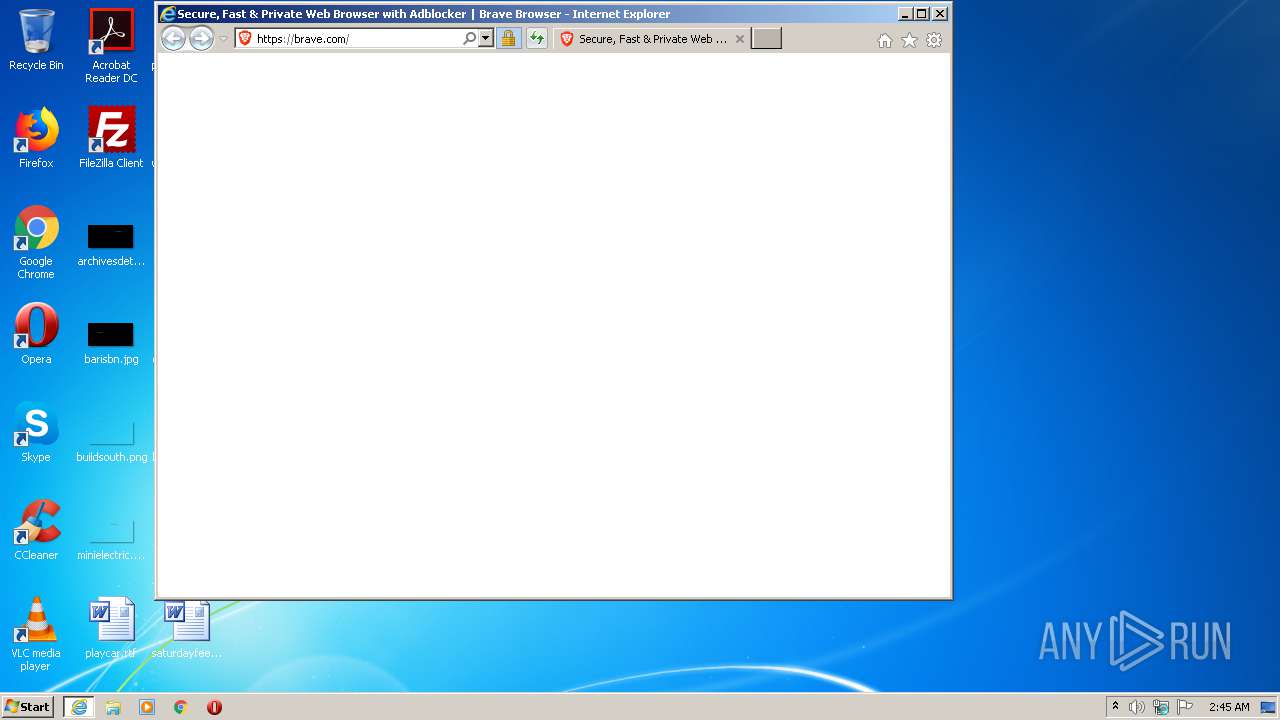The height and width of the screenshot is (720, 1280).
Task: Launch Opera desktop shortcut
Action: click(36, 334)
